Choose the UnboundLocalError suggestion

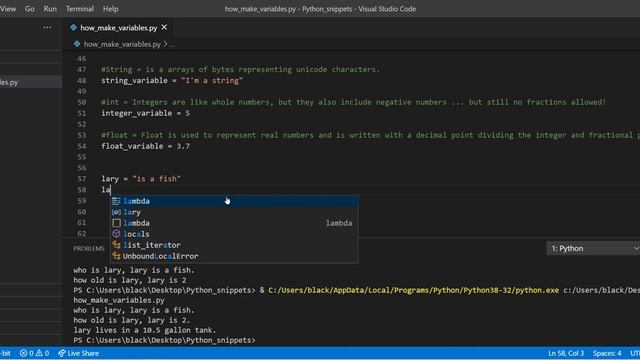[x=234, y=256]
